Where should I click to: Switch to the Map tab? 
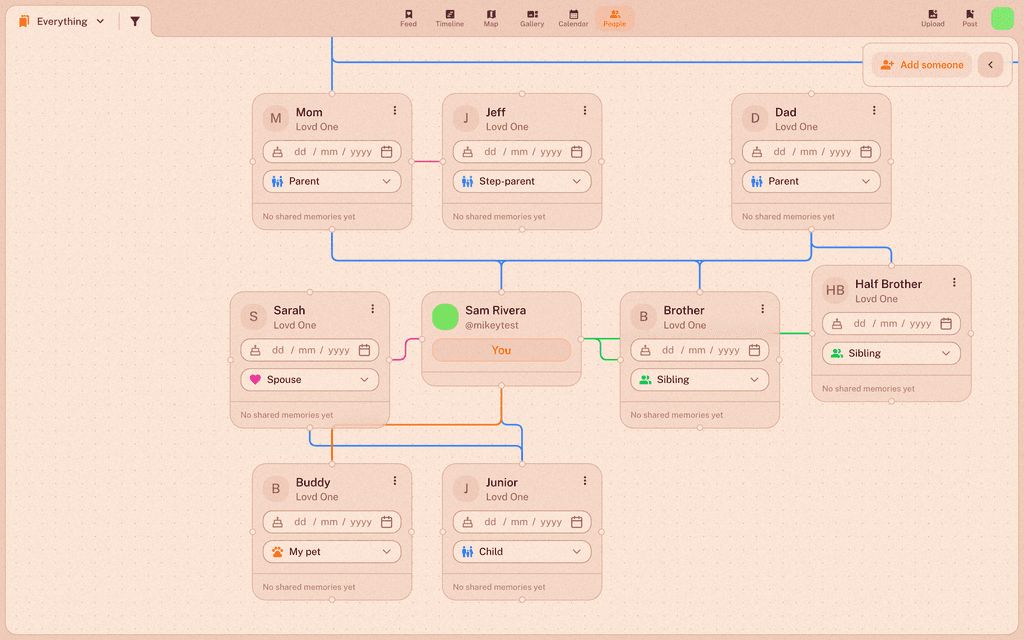point(491,18)
